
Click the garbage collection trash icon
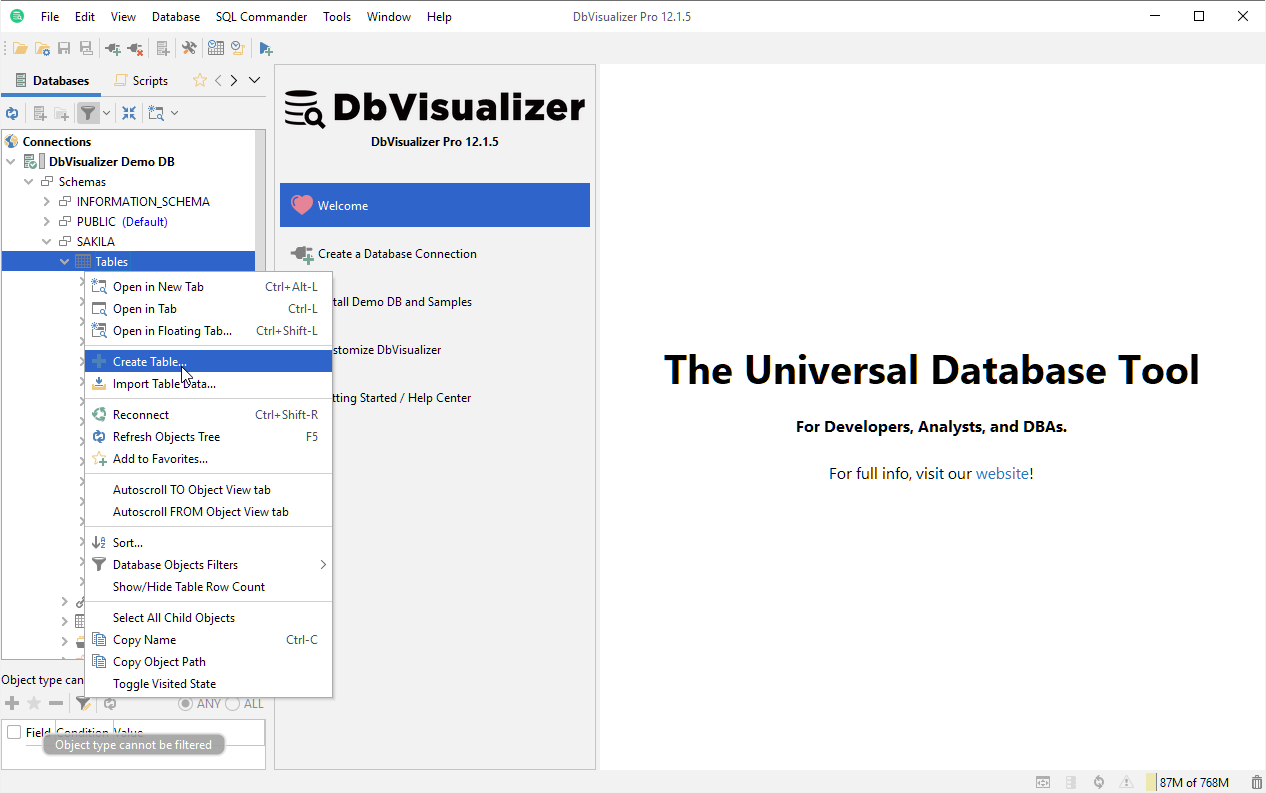(1256, 782)
